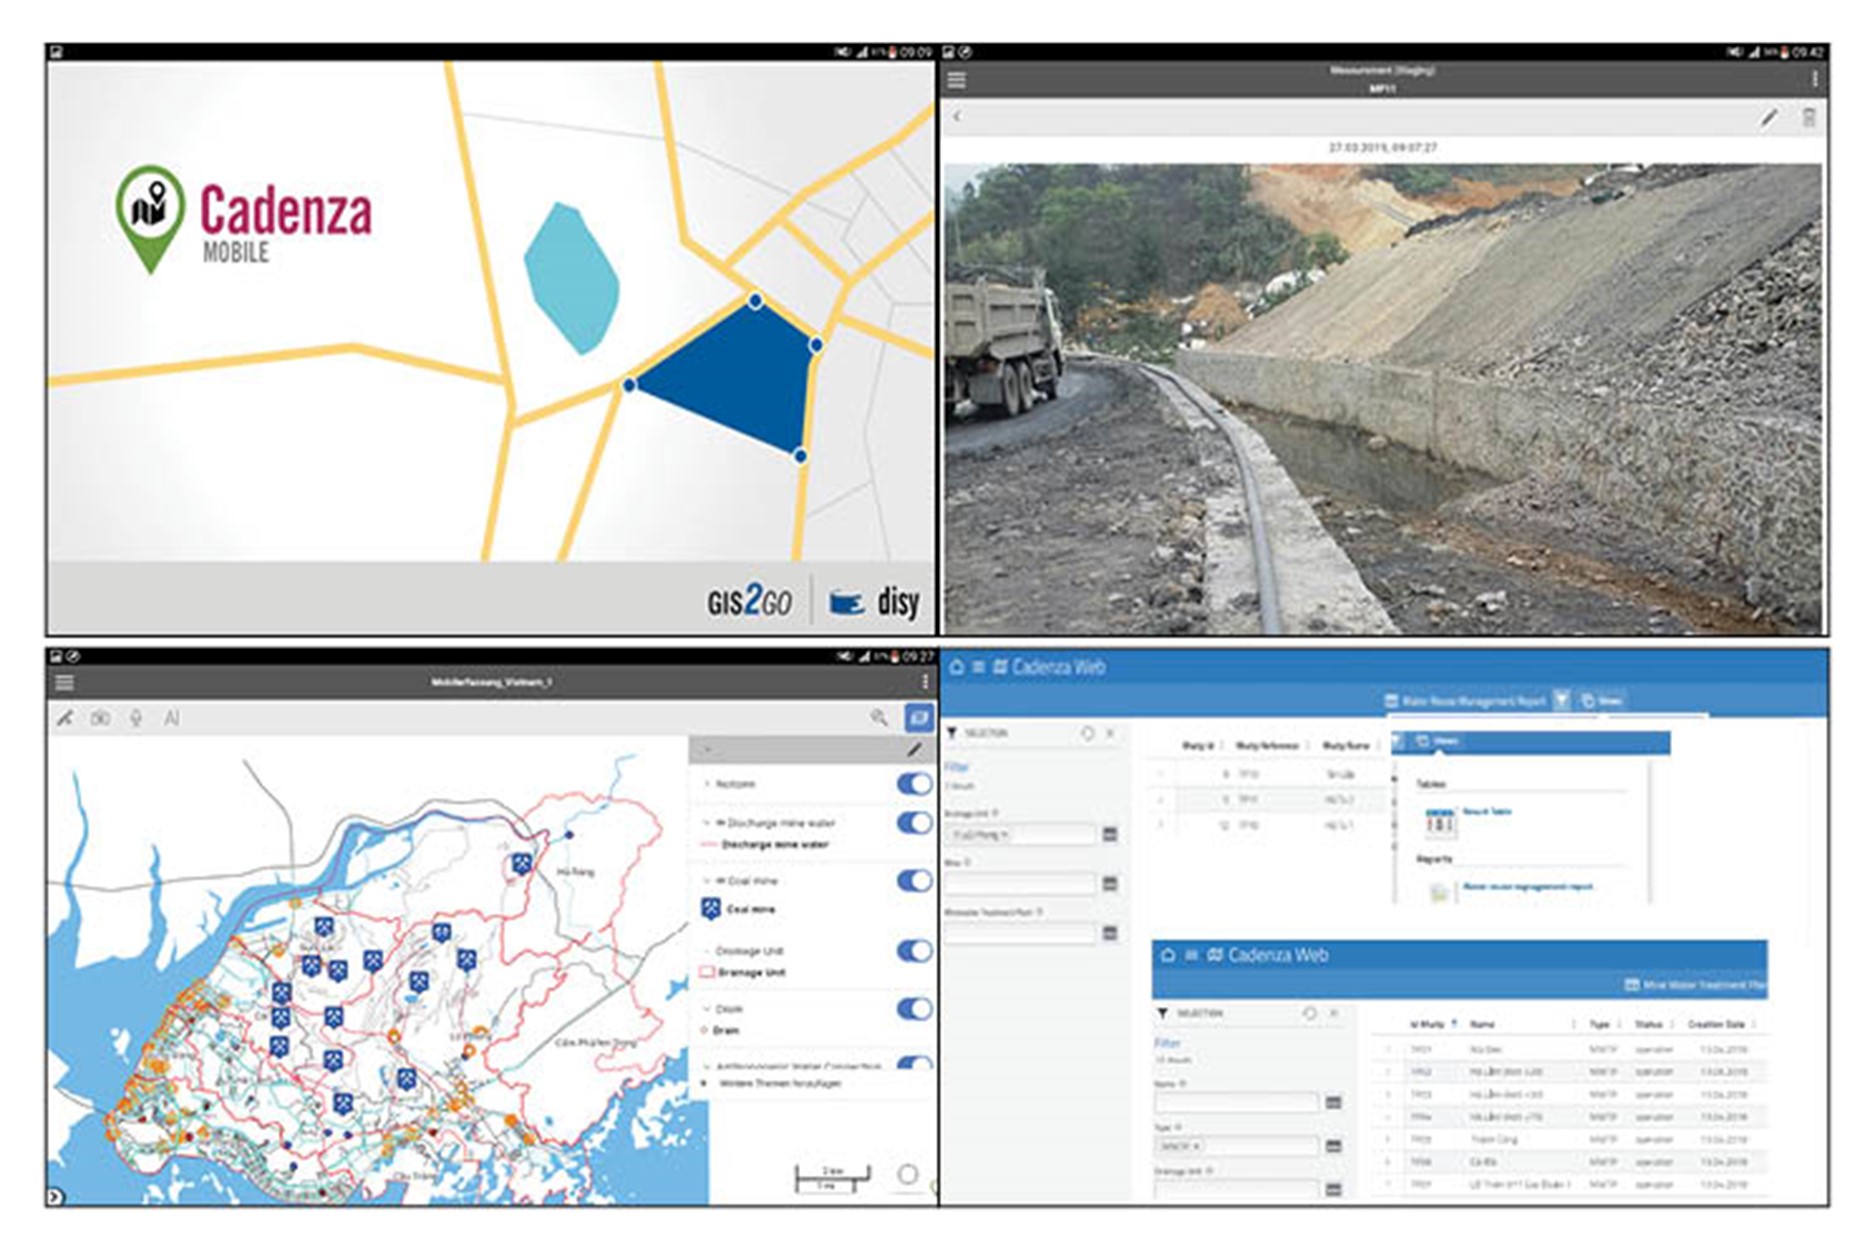Open the Wastewater Treatment Plant value picker
Image resolution: width=1875 pixels, height=1250 pixels.
[x=1110, y=933]
